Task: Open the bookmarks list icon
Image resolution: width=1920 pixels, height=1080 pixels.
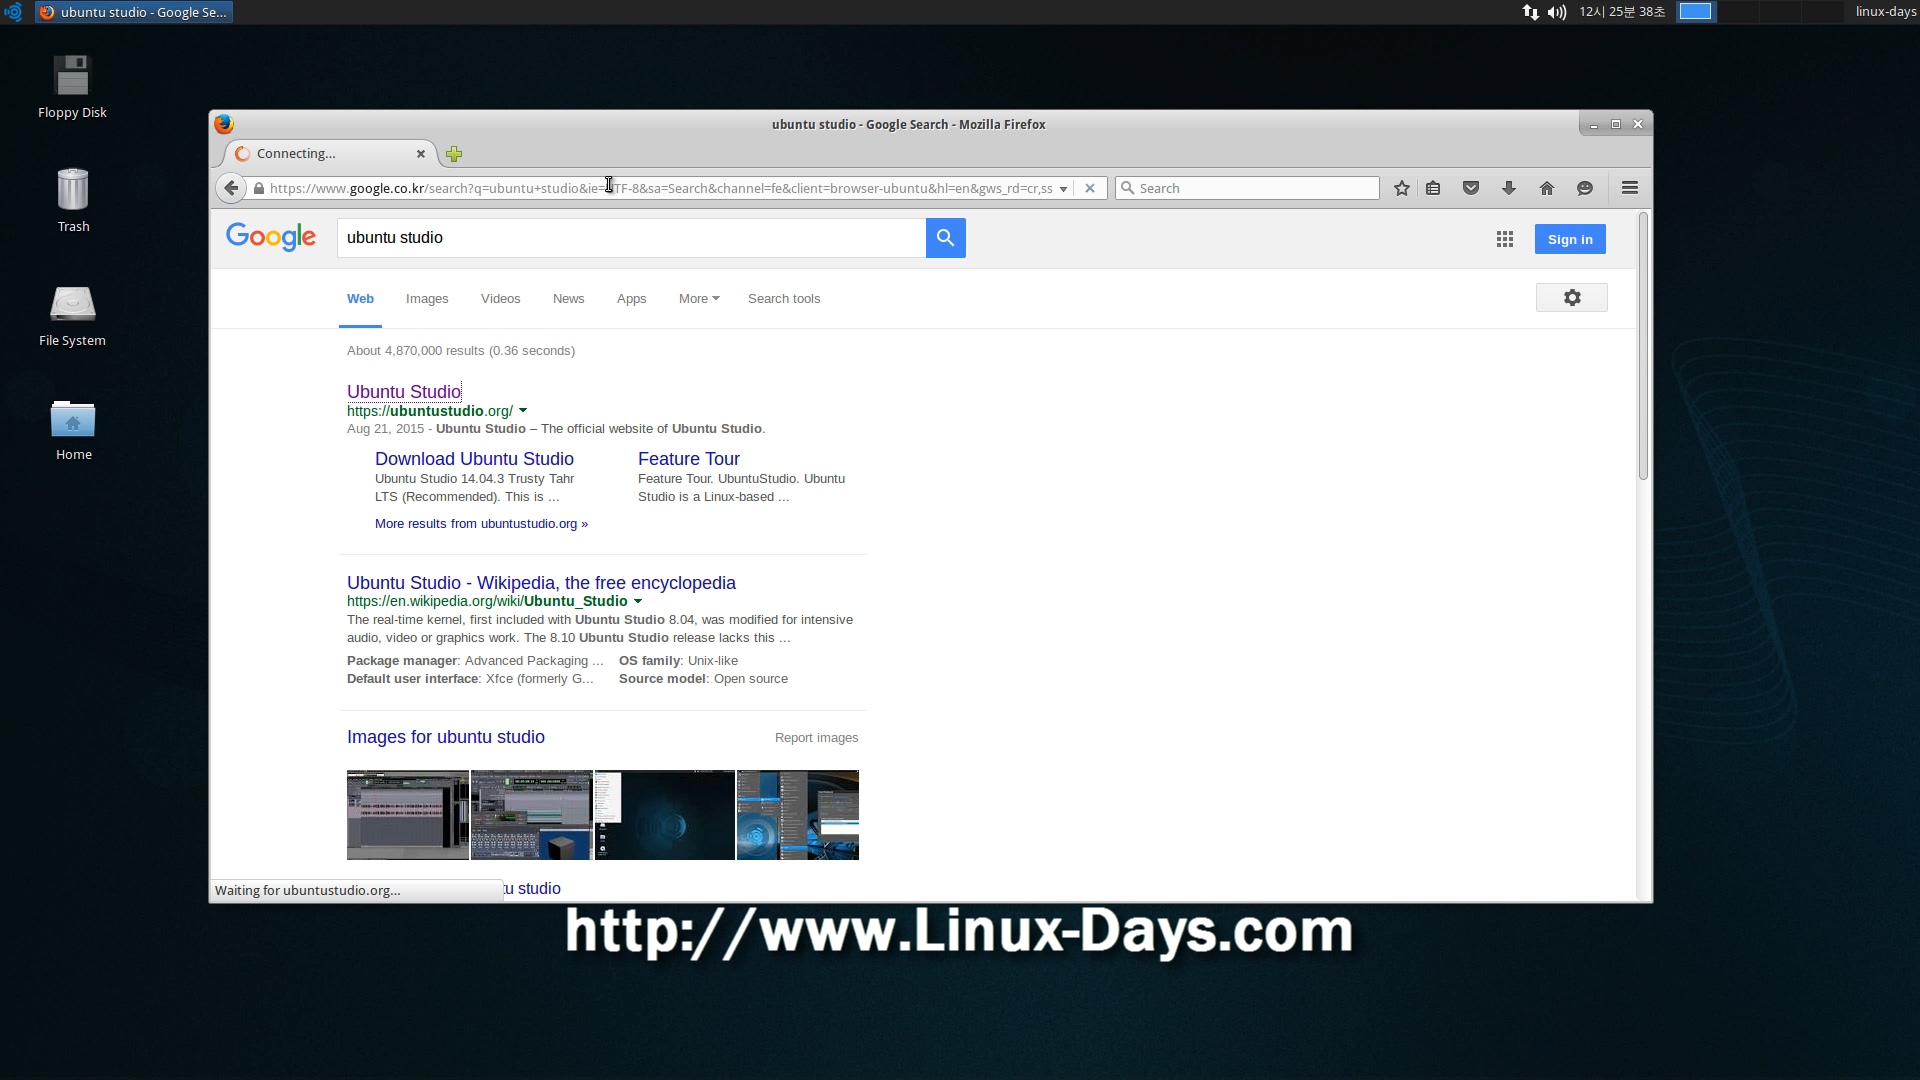Action: tap(1433, 188)
